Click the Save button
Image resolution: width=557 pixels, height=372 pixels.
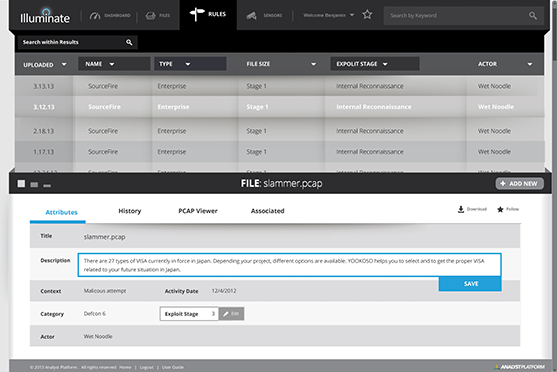pos(470,284)
